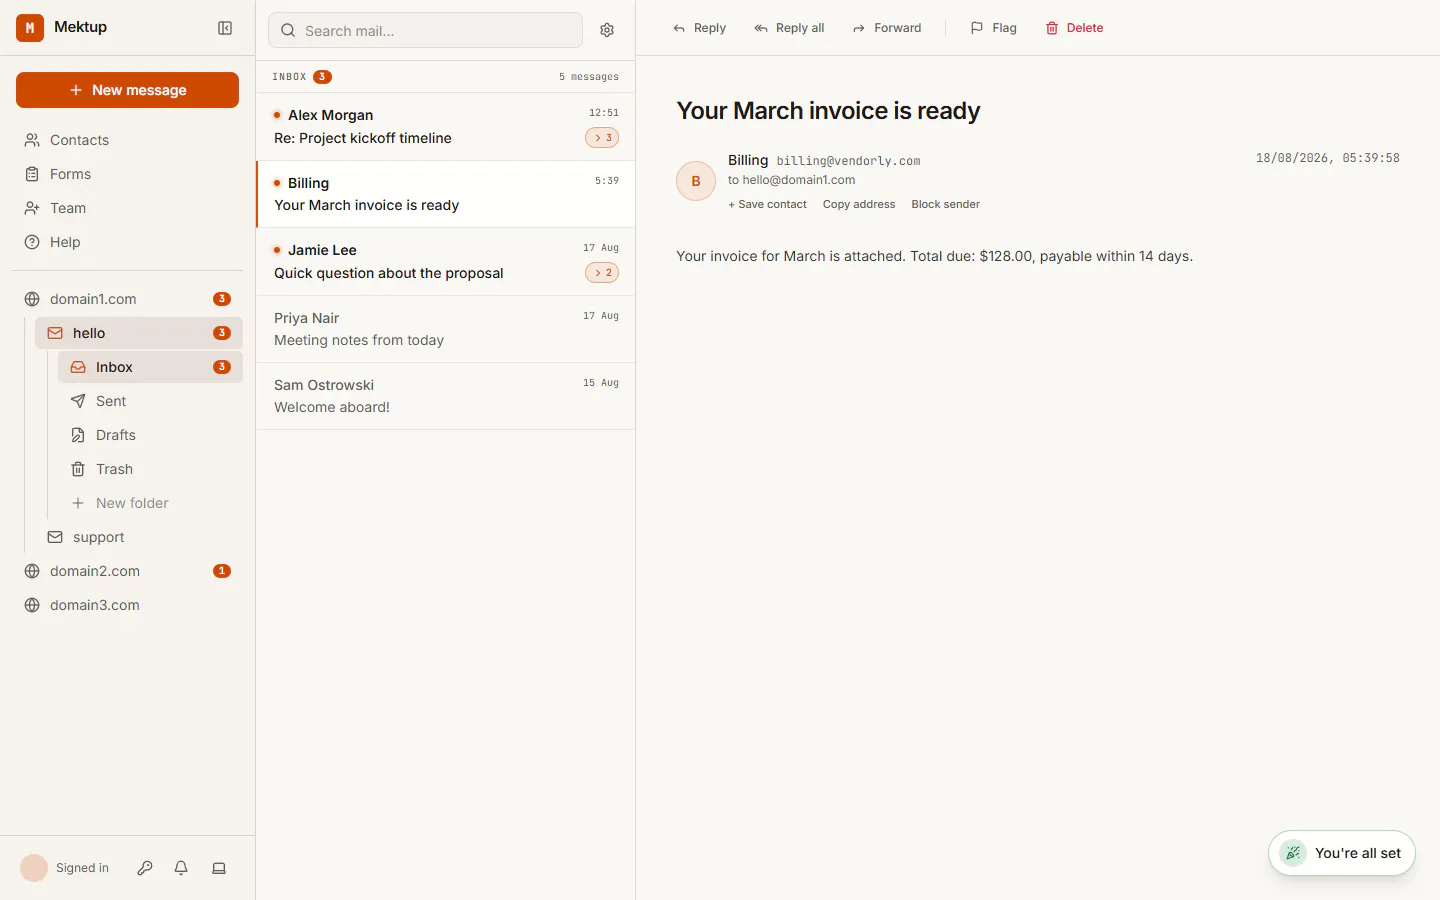Click the plus icon beside New folder
Screen dimensions: 1440x900
(x=78, y=503)
